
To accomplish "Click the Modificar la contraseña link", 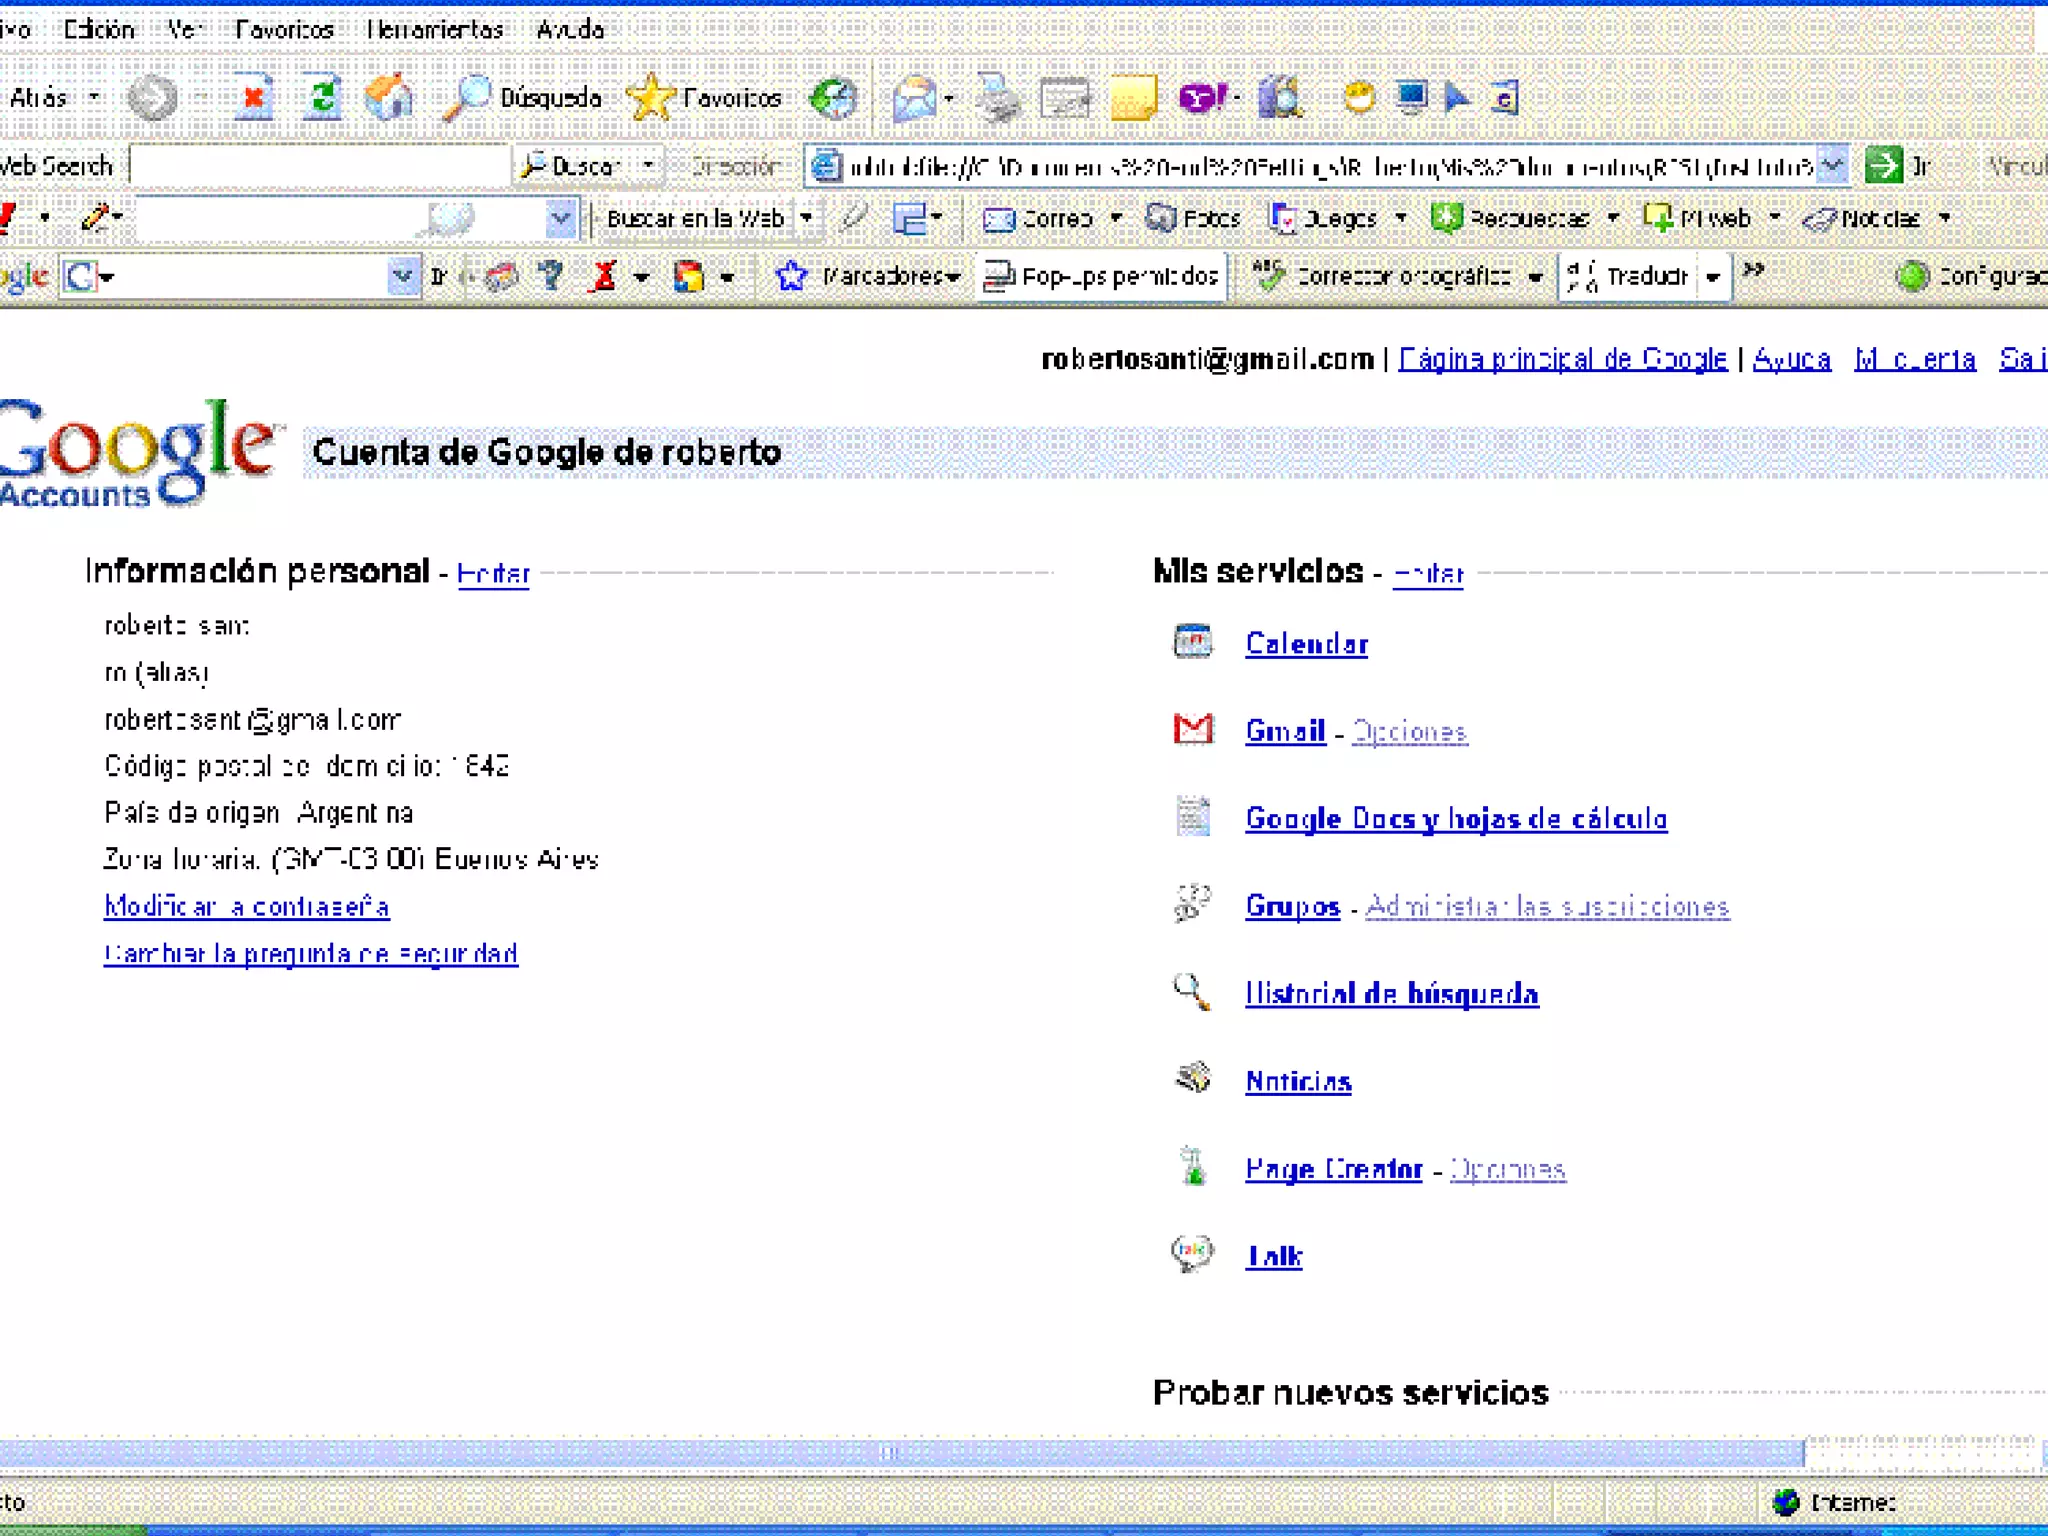I will pos(246,906).
